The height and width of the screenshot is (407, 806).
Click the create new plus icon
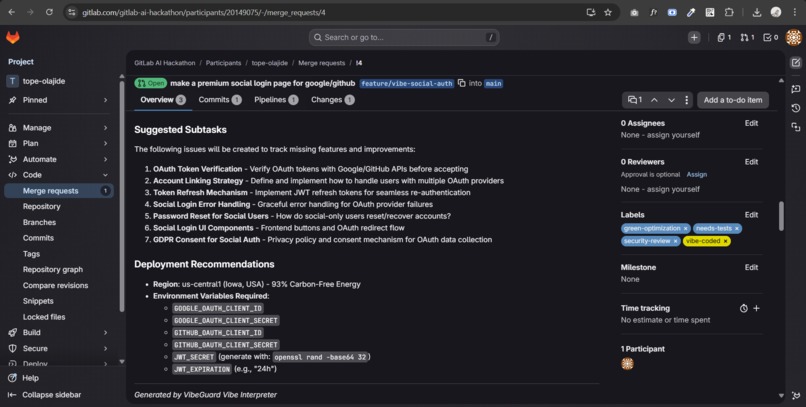click(x=694, y=38)
